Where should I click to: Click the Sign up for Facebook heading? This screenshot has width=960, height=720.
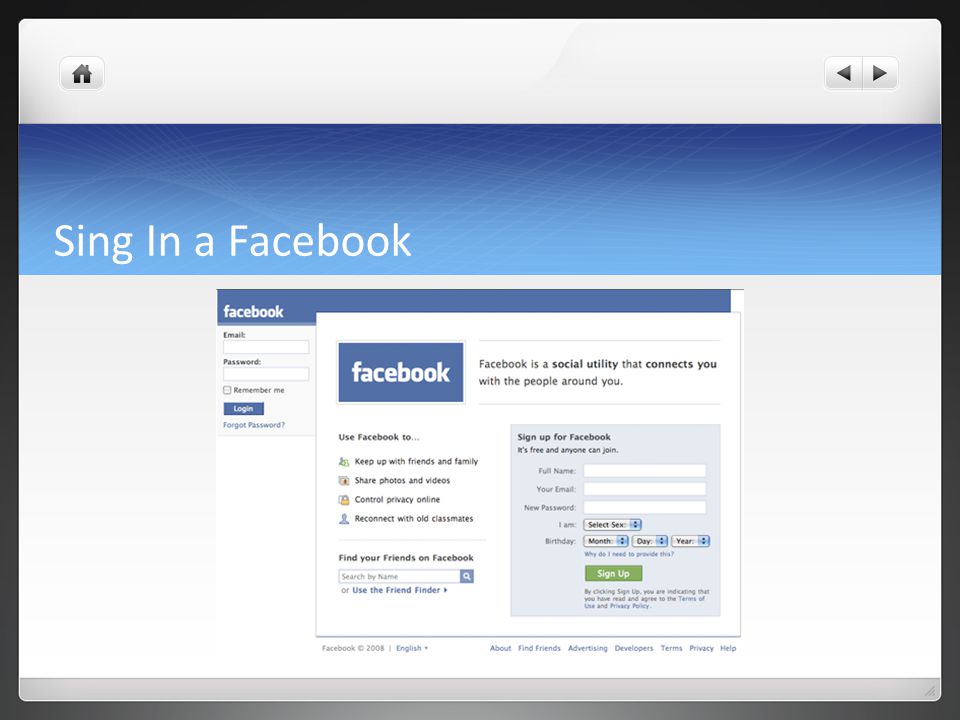pos(564,437)
